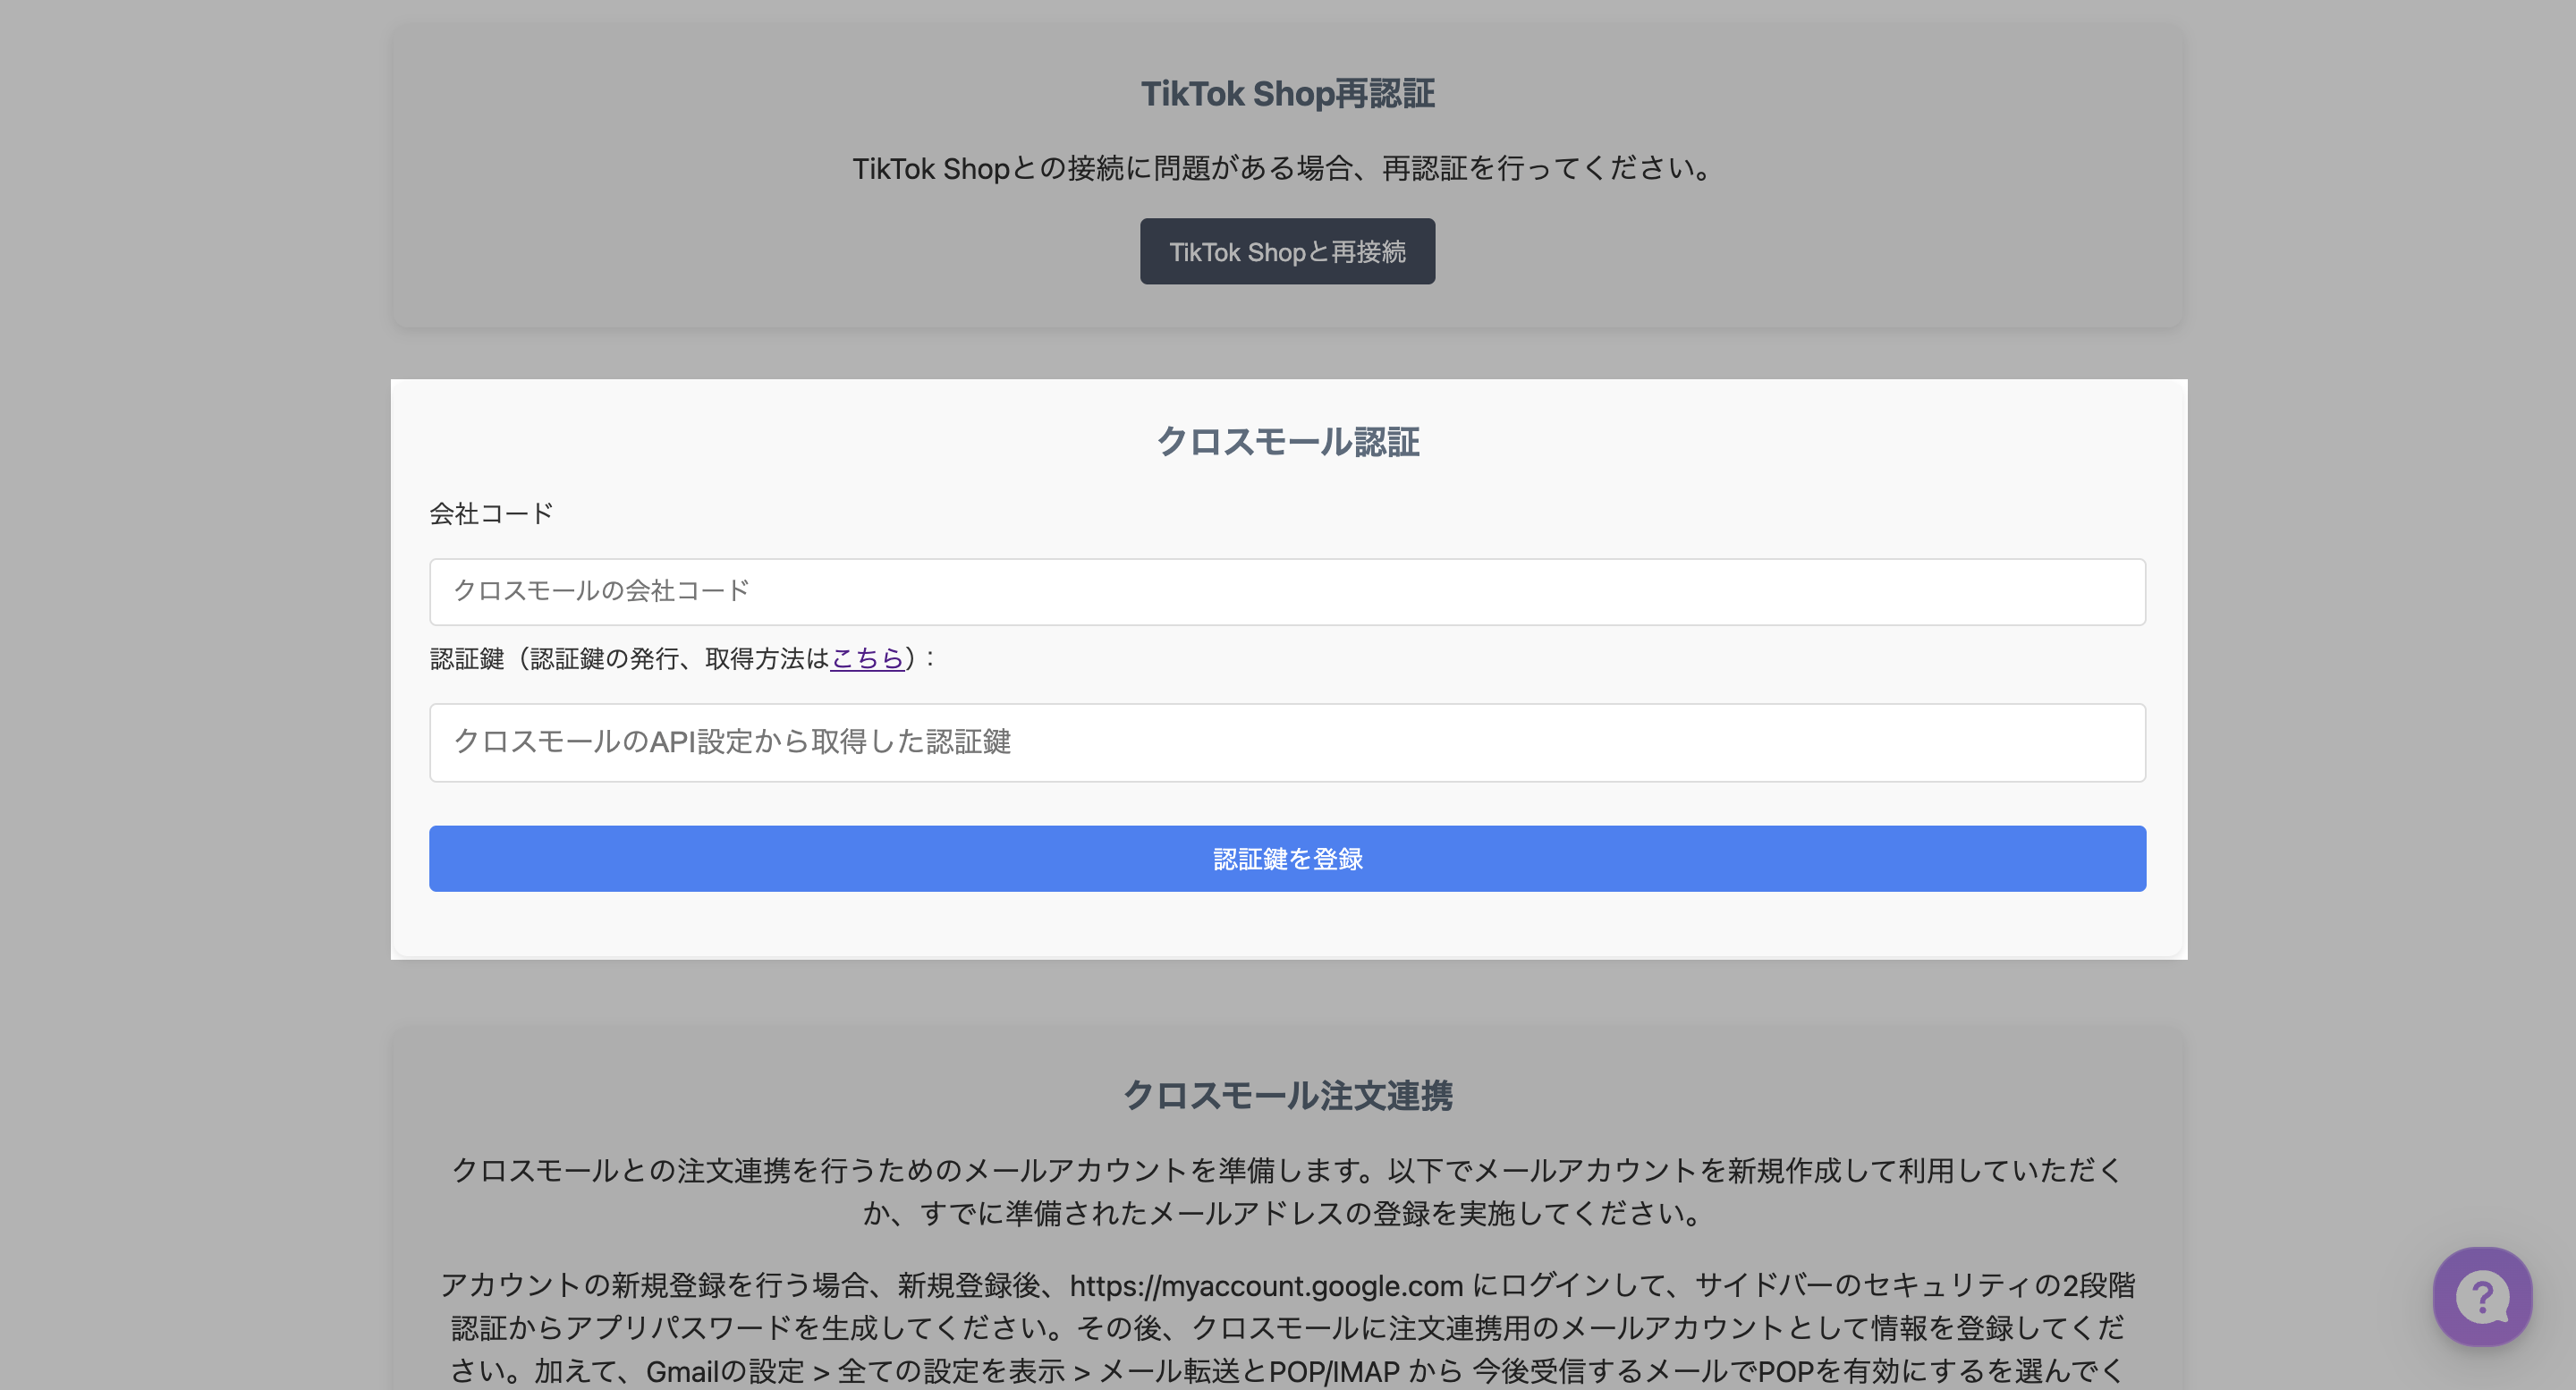Click the https://myaccount.google.com URL text

tap(1266, 1285)
